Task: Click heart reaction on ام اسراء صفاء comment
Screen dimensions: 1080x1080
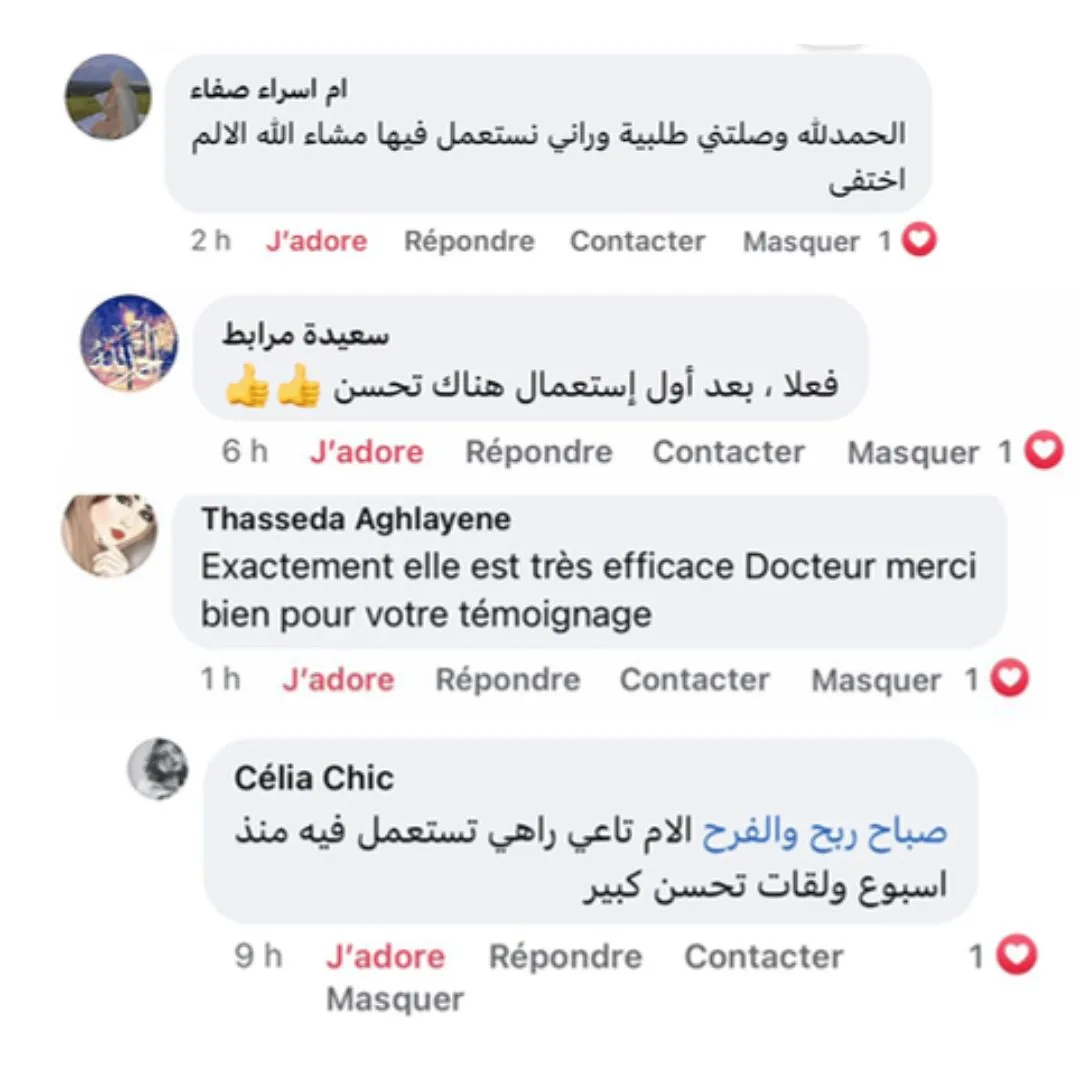Action: 920,240
